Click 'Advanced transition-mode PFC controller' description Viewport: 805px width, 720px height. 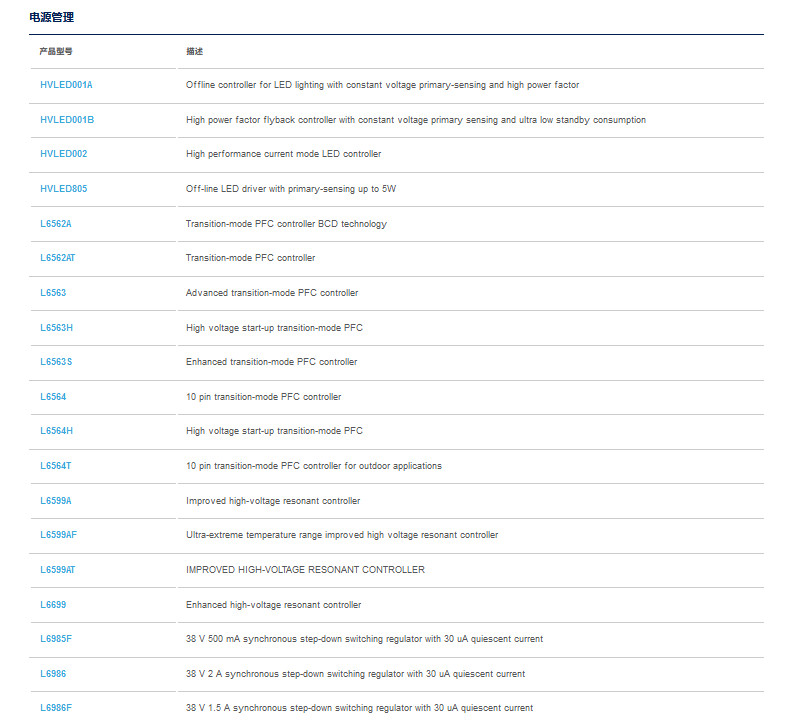click(272, 292)
